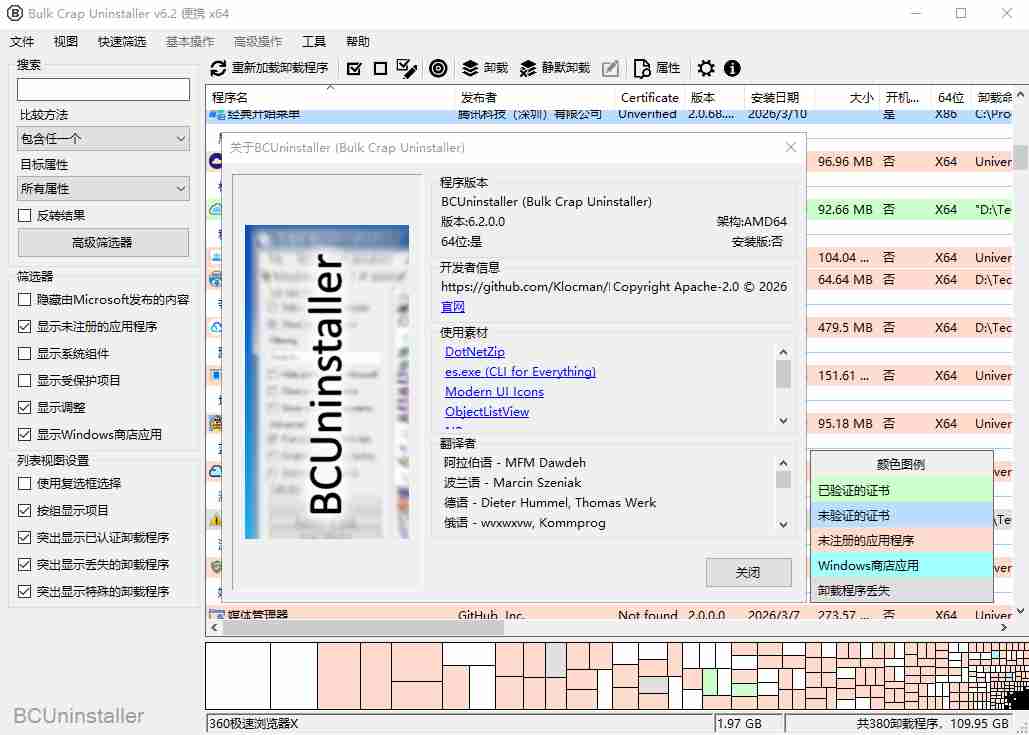
Task: Enable 隐藏由Microsoft发布的内容 filter
Action: (x=25, y=299)
